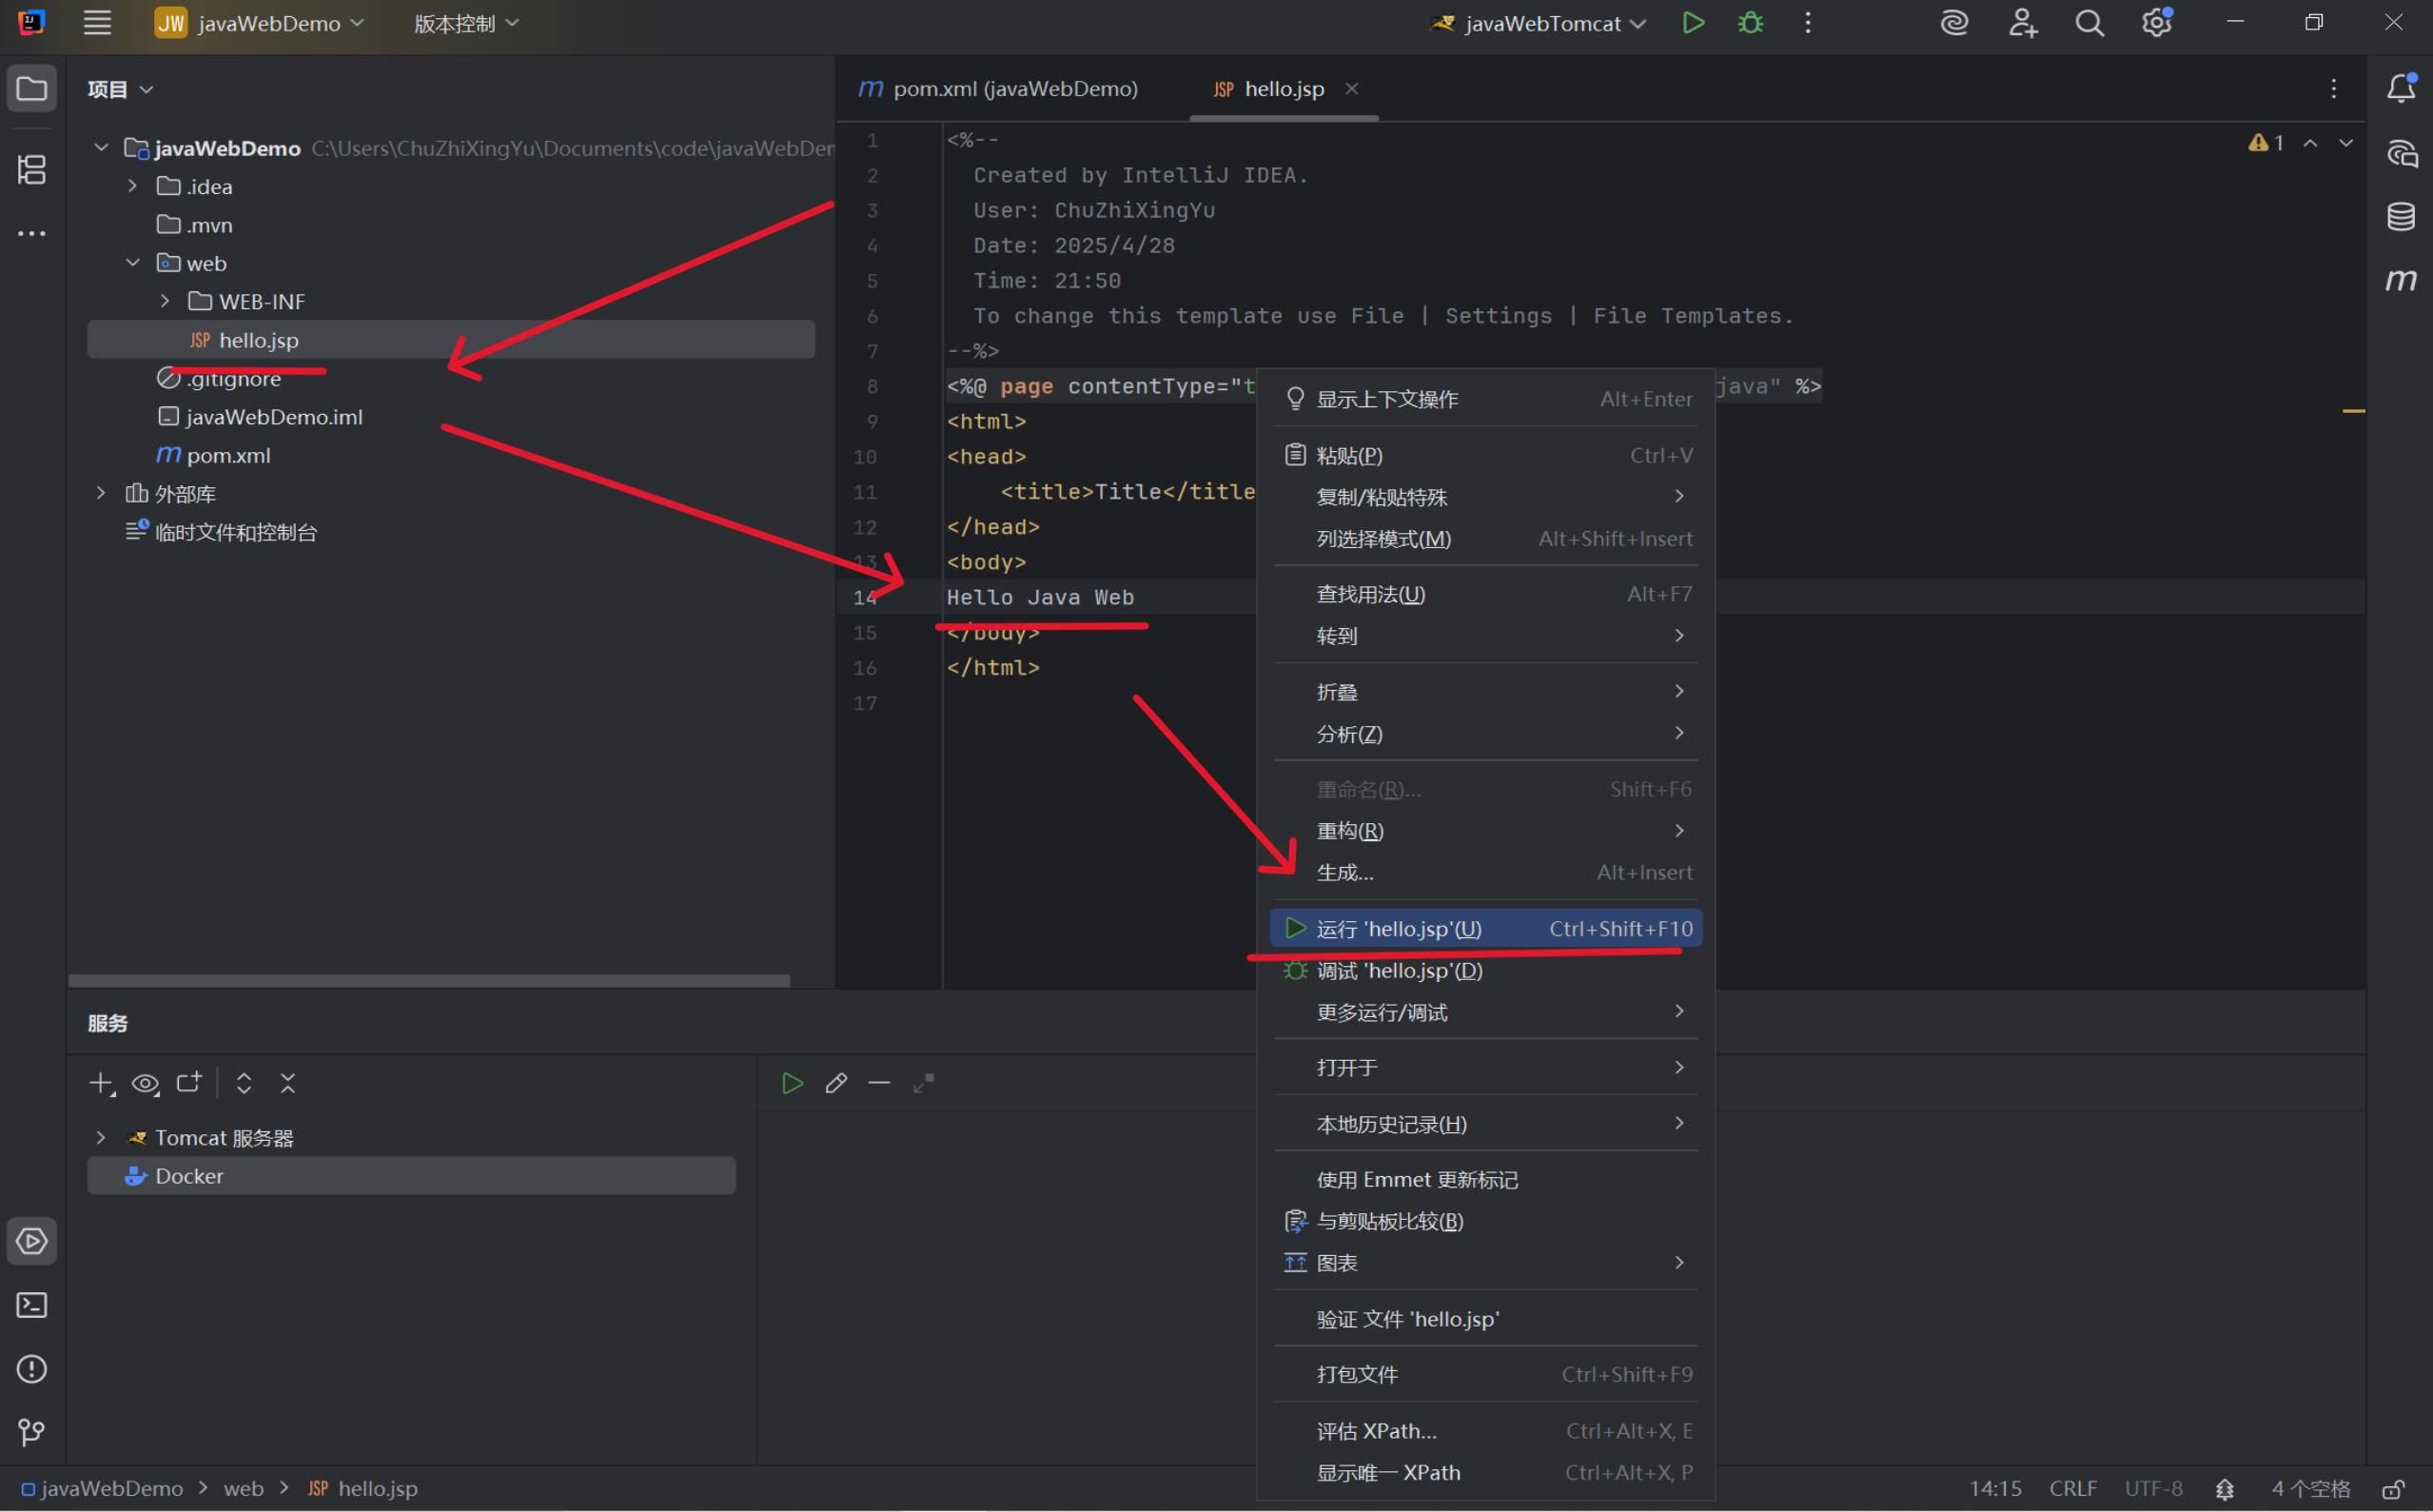This screenshot has width=2433, height=1512.
Task: Toggle the eye icon in the Services toolbar
Action: [145, 1083]
